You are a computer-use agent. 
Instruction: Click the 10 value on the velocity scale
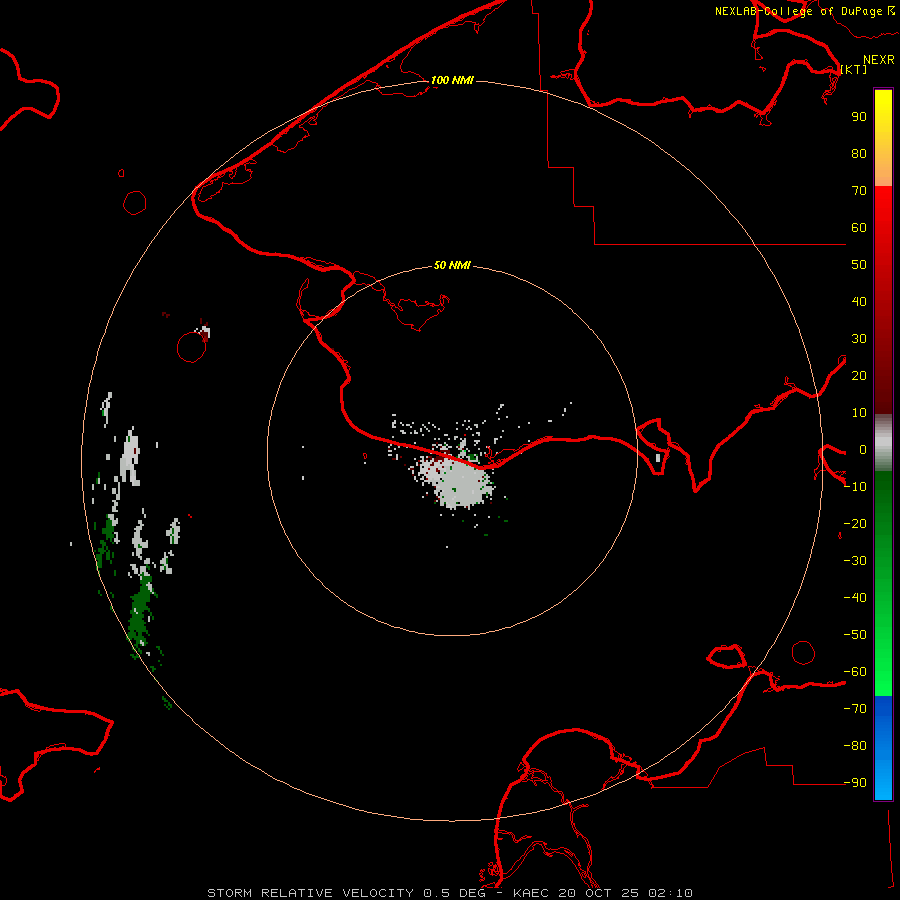(x=859, y=413)
